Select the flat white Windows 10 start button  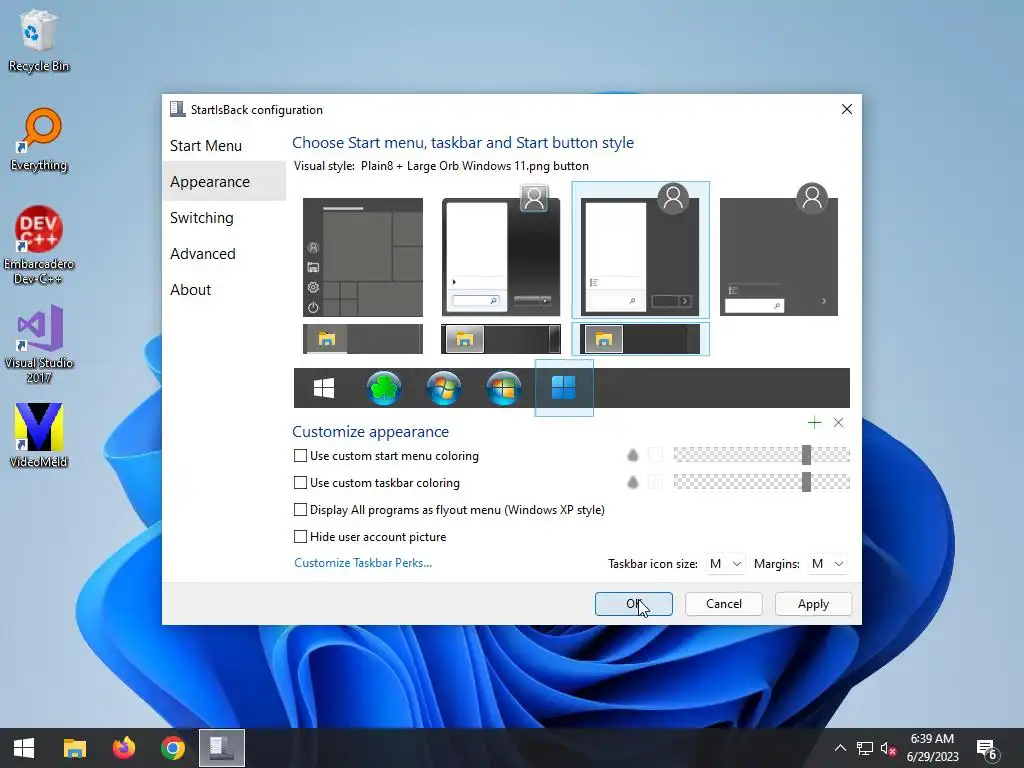tap(324, 388)
